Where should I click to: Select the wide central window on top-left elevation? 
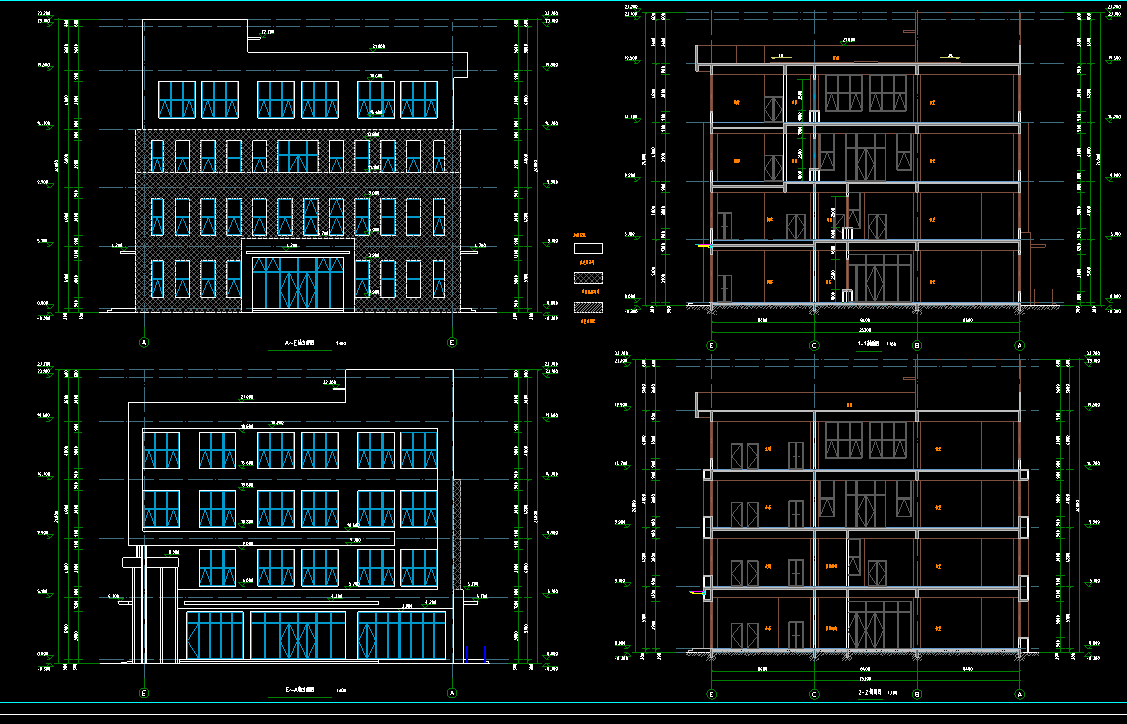pyautogui.click(x=297, y=156)
